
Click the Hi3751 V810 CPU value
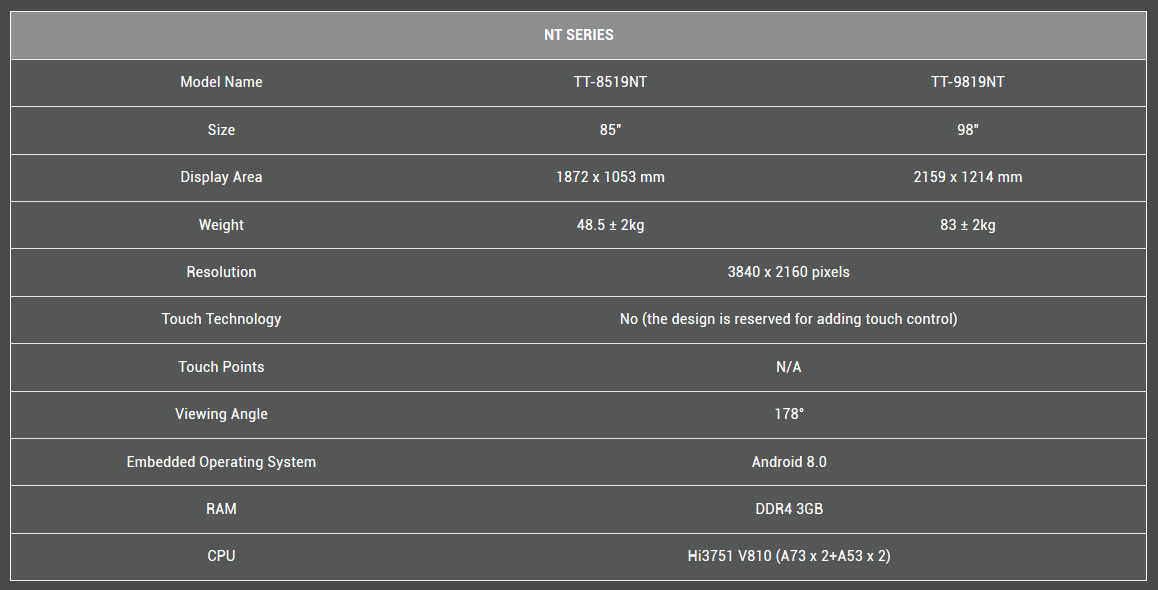pyautogui.click(x=788, y=556)
